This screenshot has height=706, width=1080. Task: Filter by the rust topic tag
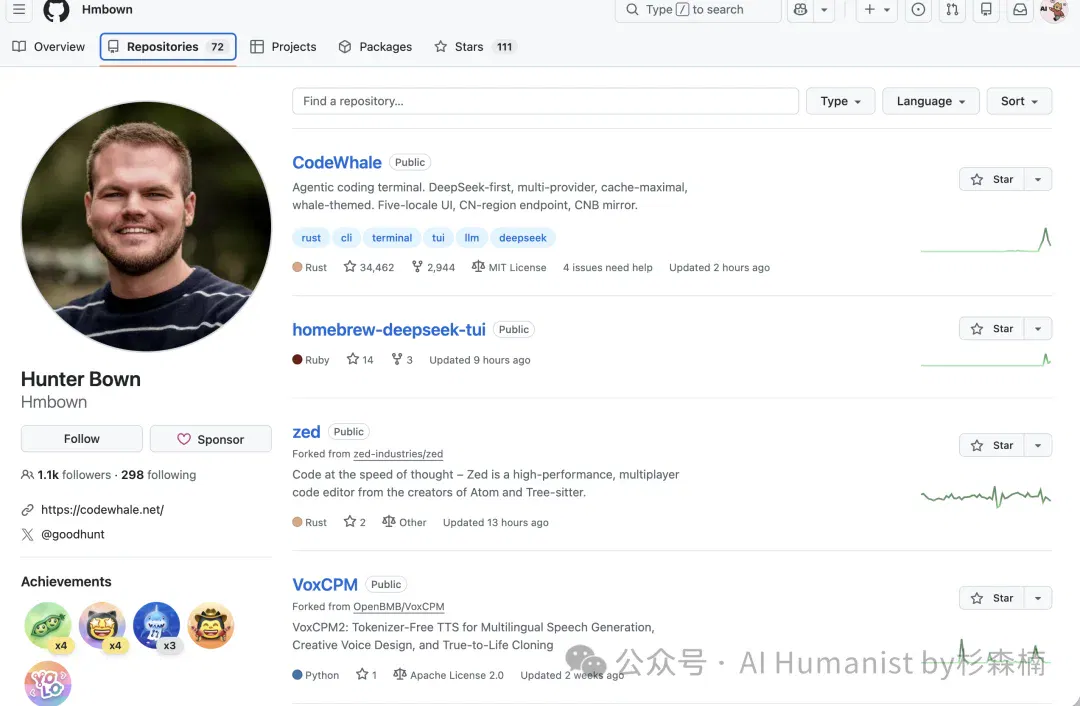click(x=311, y=238)
